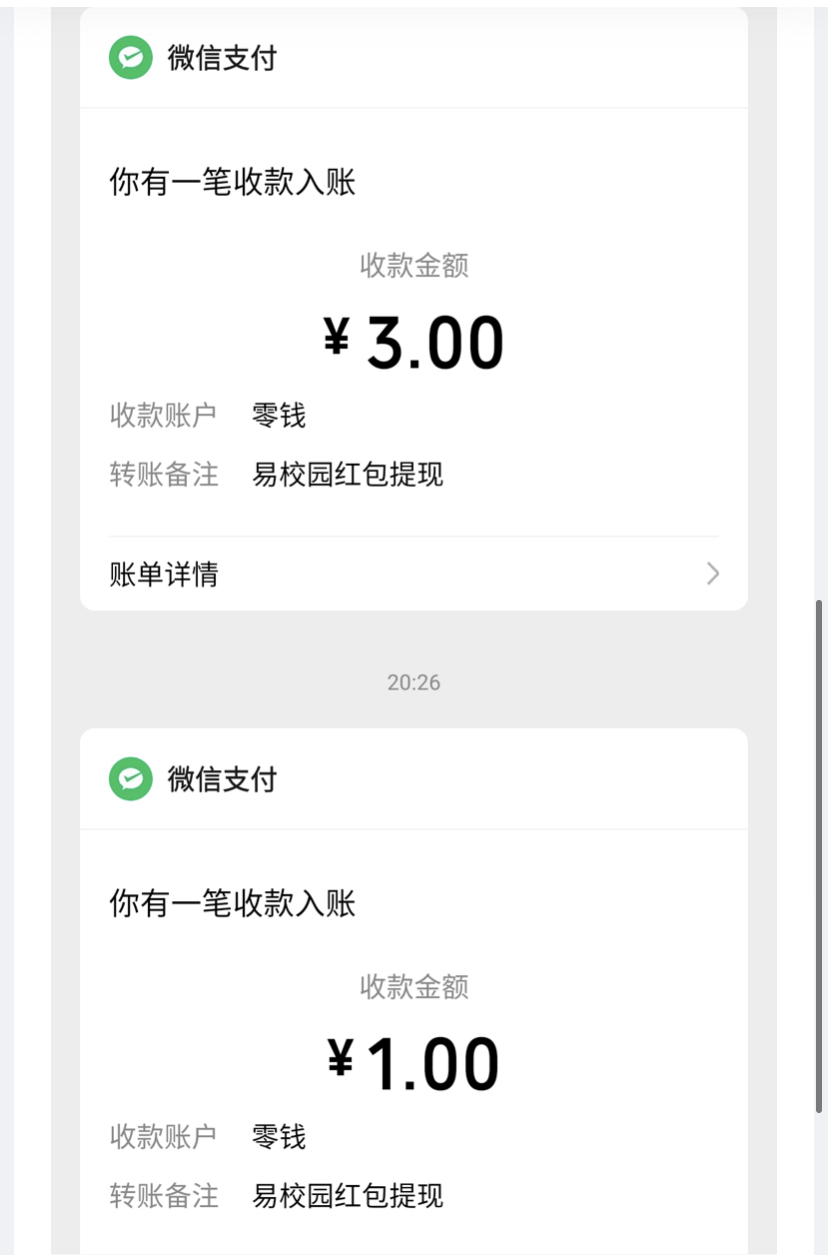Click the 转账备注 label in the ¥3.00 card
This screenshot has height=1255, width=828.
click(x=163, y=474)
